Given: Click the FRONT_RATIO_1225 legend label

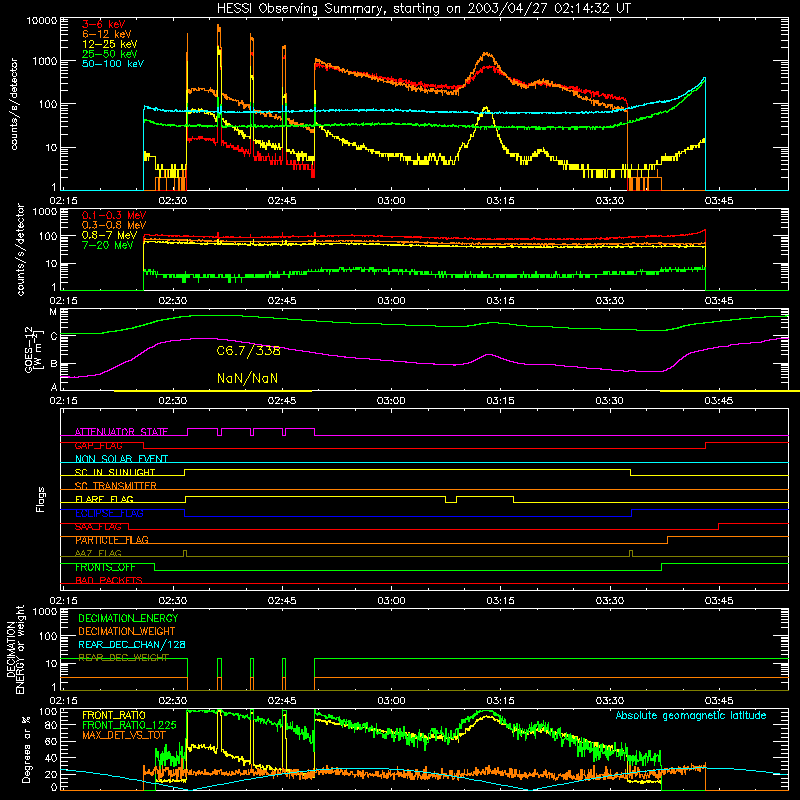Looking at the screenshot, I should tap(129, 725).
